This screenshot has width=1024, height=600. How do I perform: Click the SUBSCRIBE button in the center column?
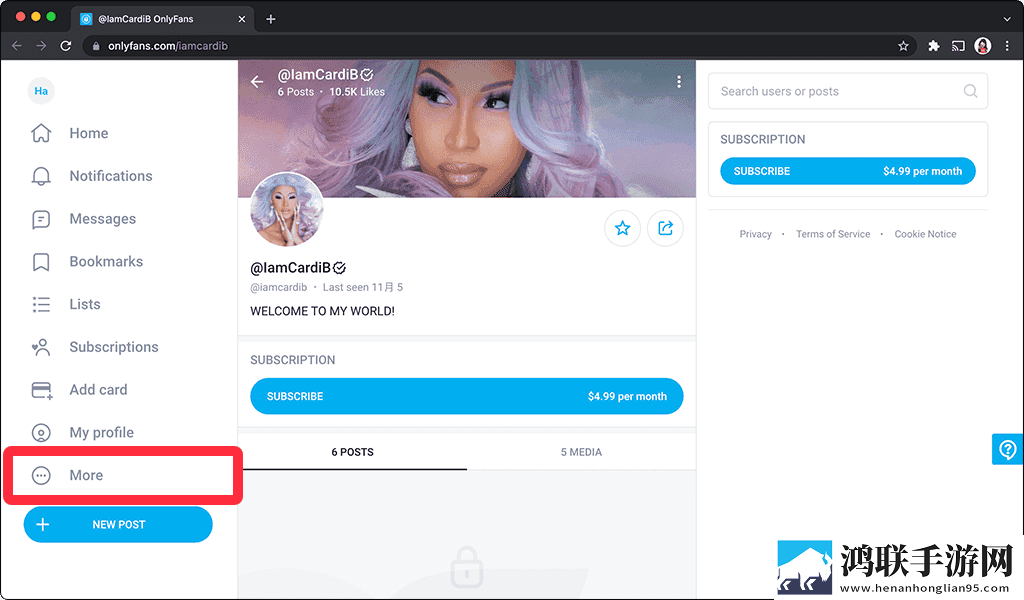coord(466,396)
